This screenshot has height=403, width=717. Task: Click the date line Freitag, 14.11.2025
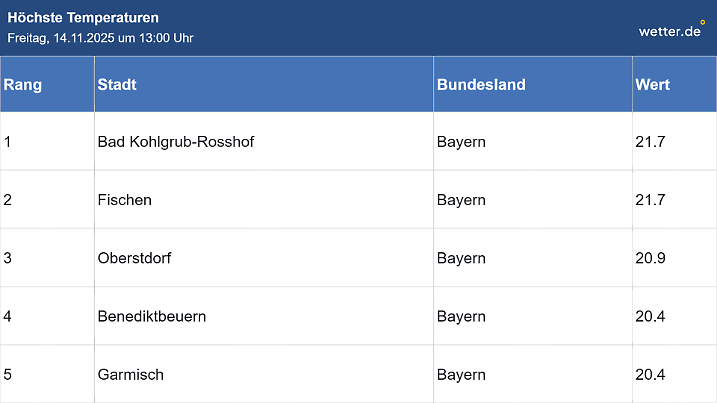click(100, 38)
